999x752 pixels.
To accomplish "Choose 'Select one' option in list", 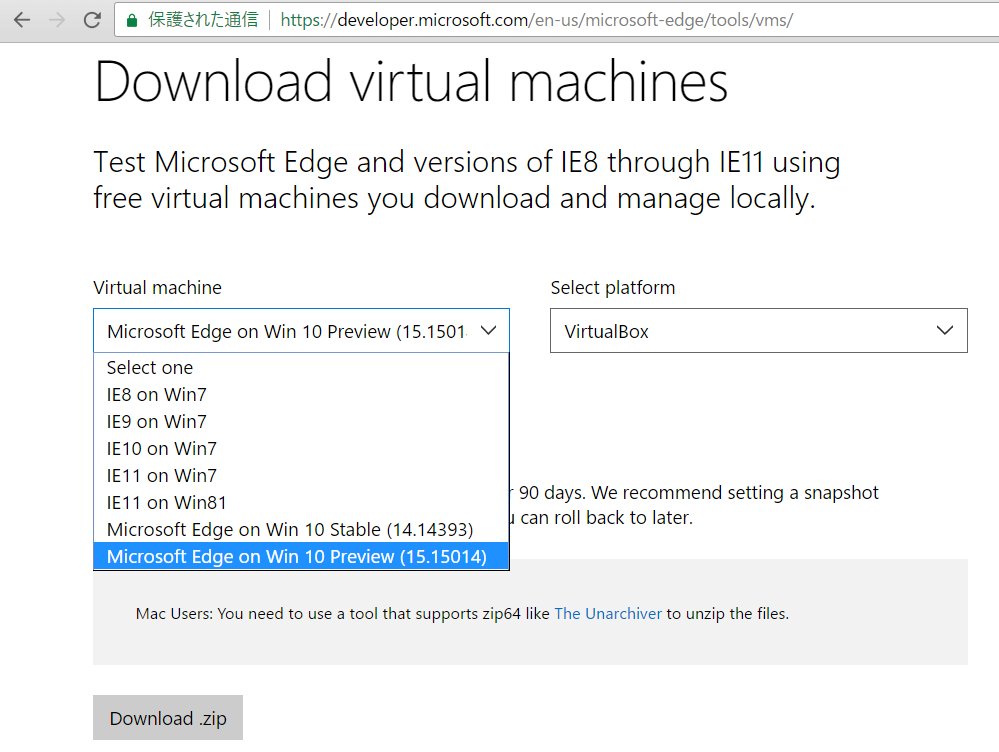I will [x=301, y=368].
